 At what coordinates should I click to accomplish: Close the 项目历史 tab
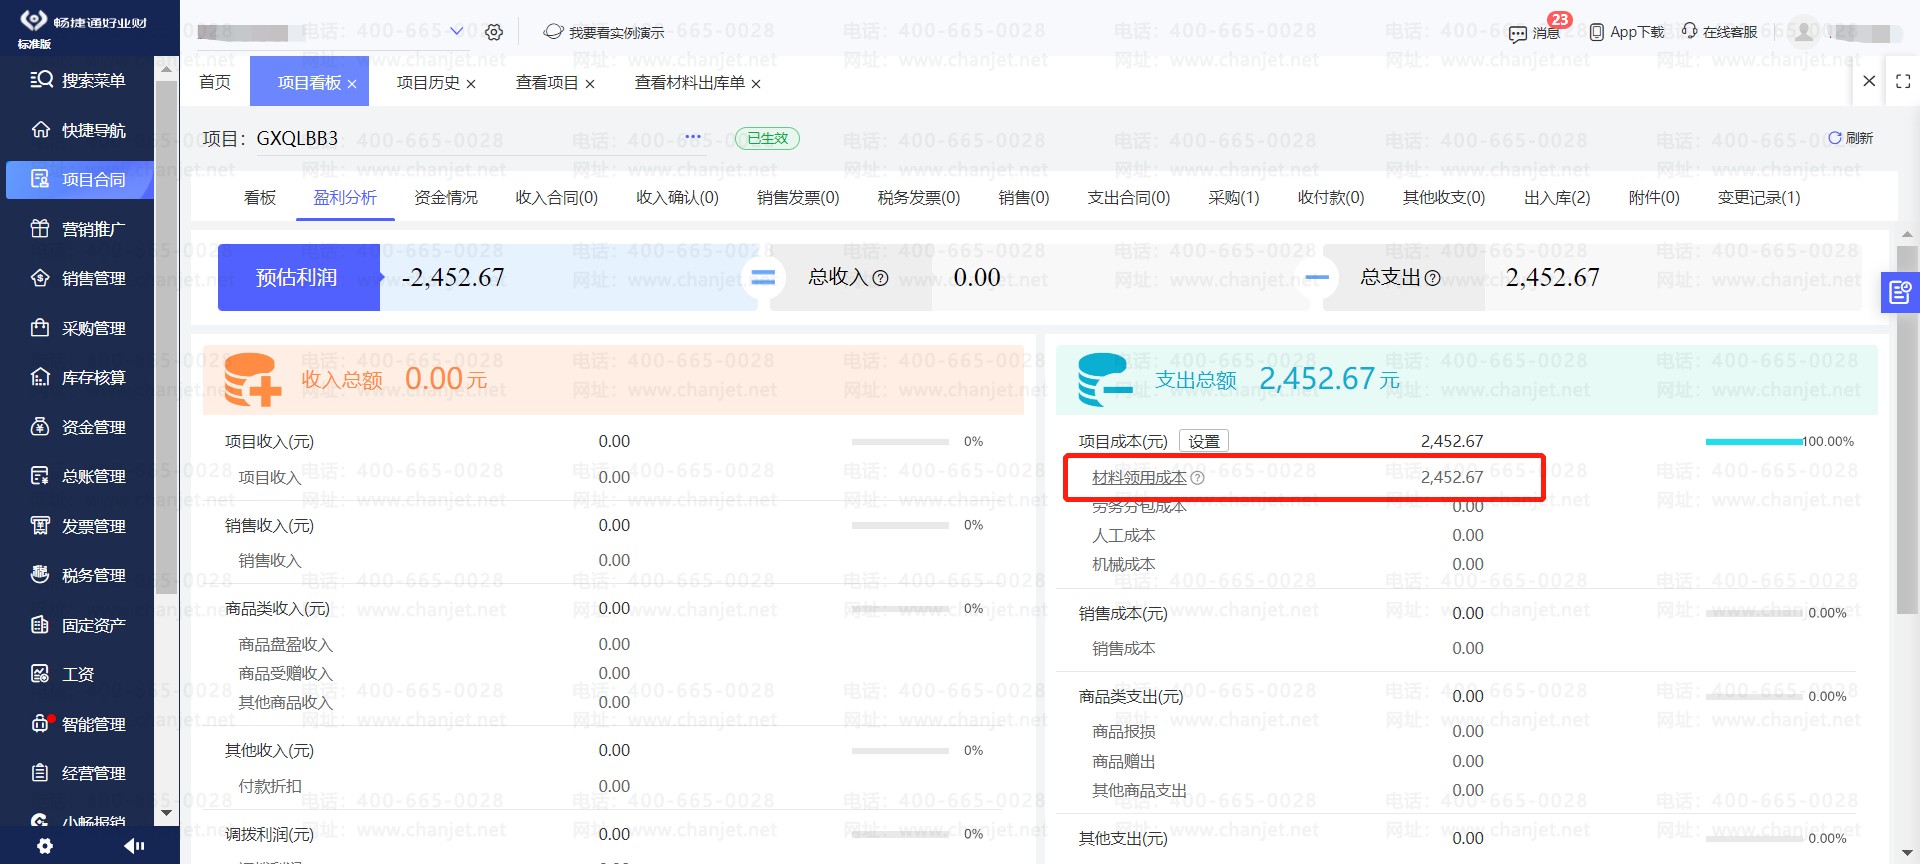[471, 84]
